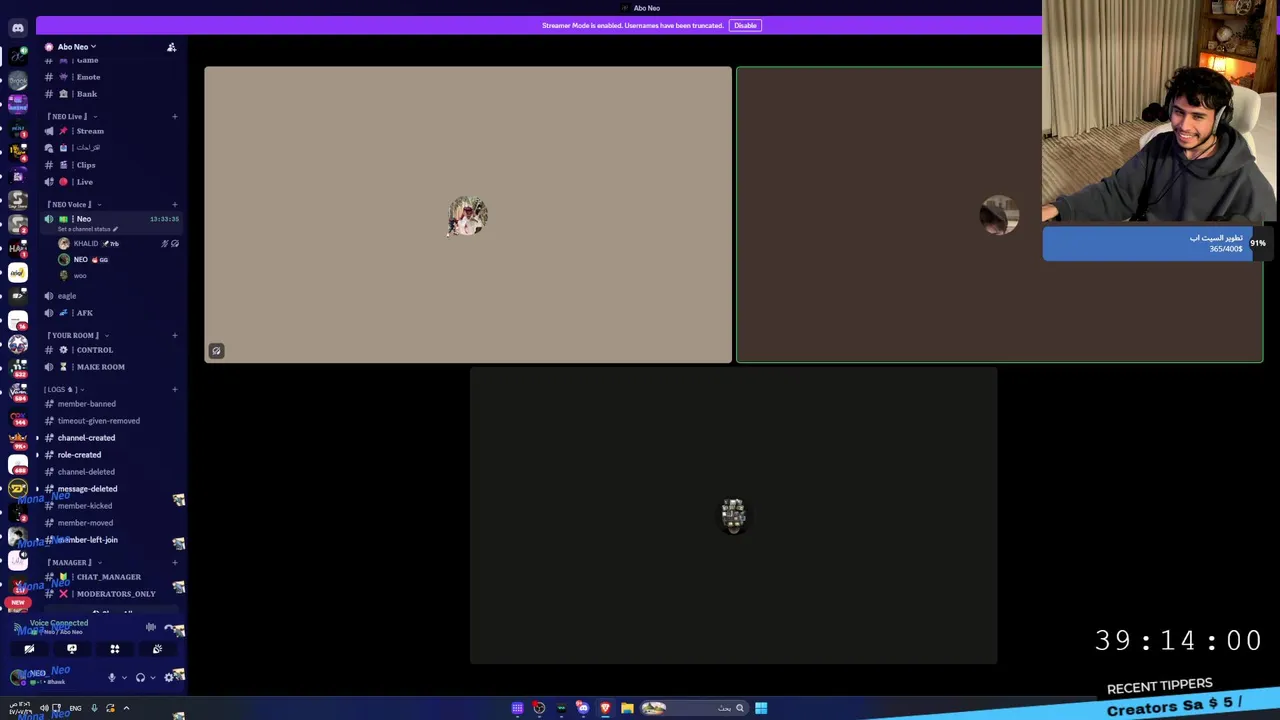Viewport: 1280px width, 720px height.
Task: Open Brave browser from taskbar
Action: coord(605,708)
